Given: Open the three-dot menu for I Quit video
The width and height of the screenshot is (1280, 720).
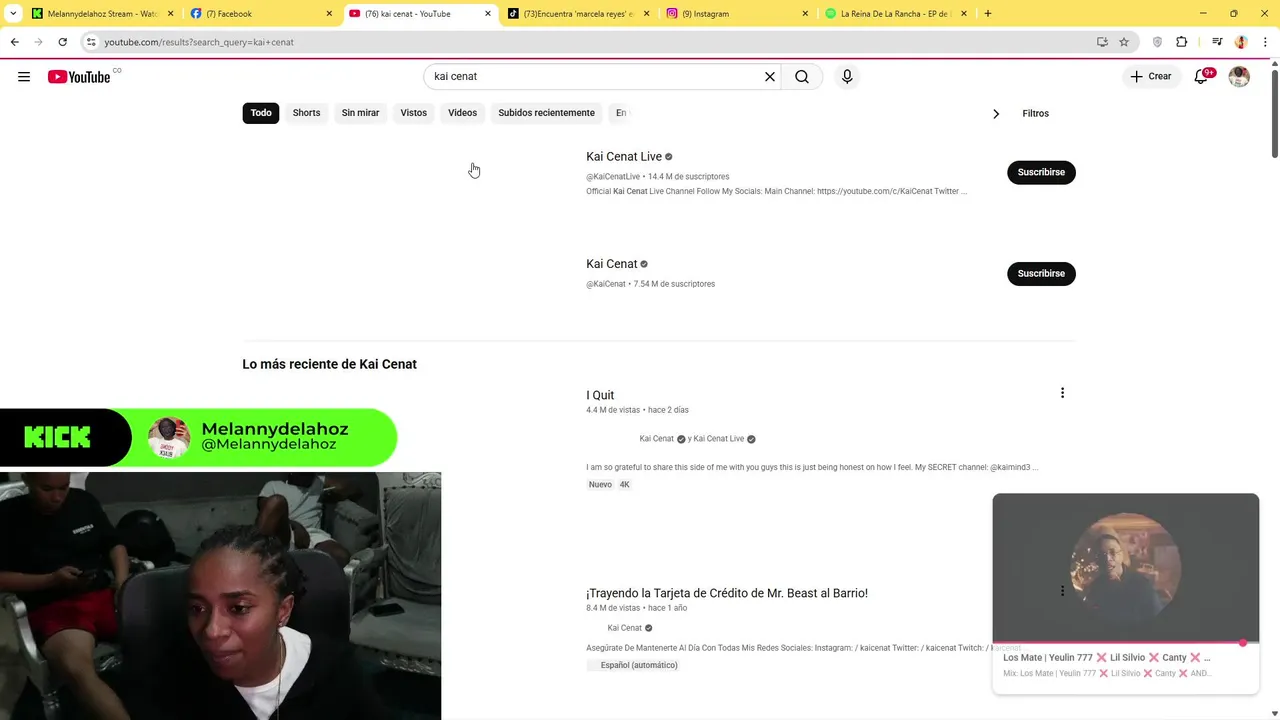Looking at the screenshot, I should [1062, 393].
